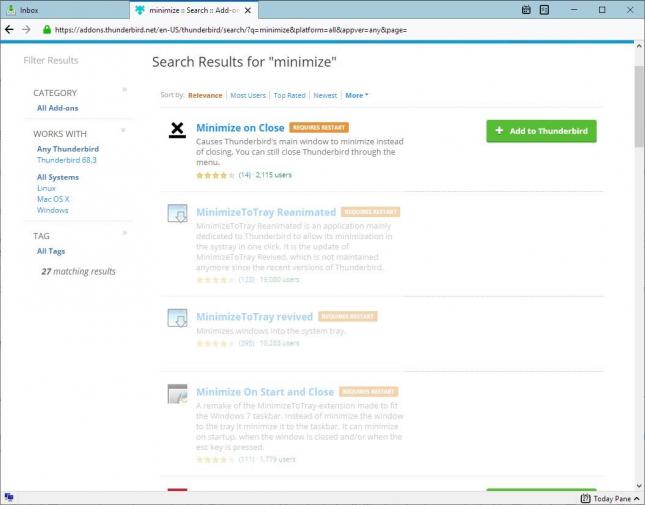Click the 'Filter Results' heading
This screenshot has width=645, height=505.
point(51,60)
